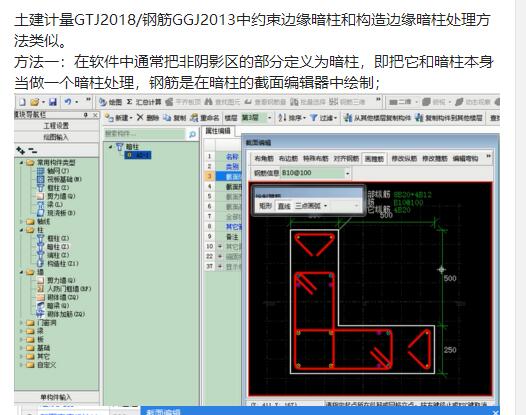Screen dimensions: 526x415
Task: Expand the 基础 folder
Action: pos(21,348)
